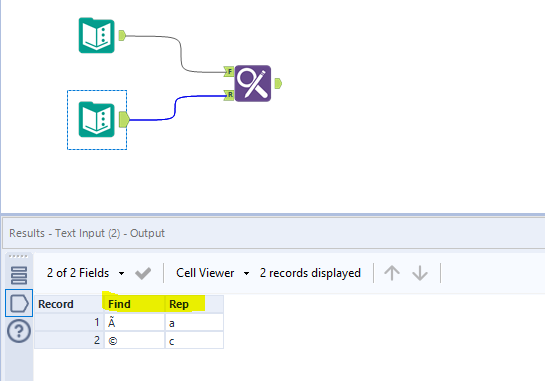Apply field changes with checkmark
This screenshot has height=381, width=545.
(143, 273)
